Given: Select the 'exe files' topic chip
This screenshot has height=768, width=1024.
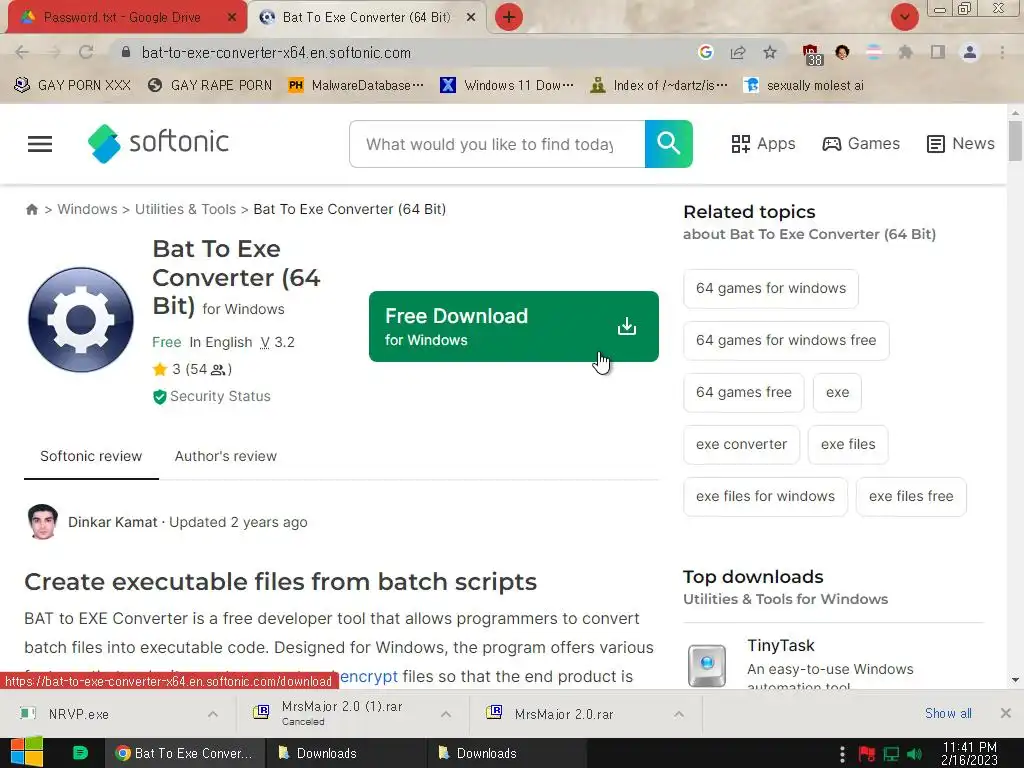Looking at the screenshot, I should (848, 445).
